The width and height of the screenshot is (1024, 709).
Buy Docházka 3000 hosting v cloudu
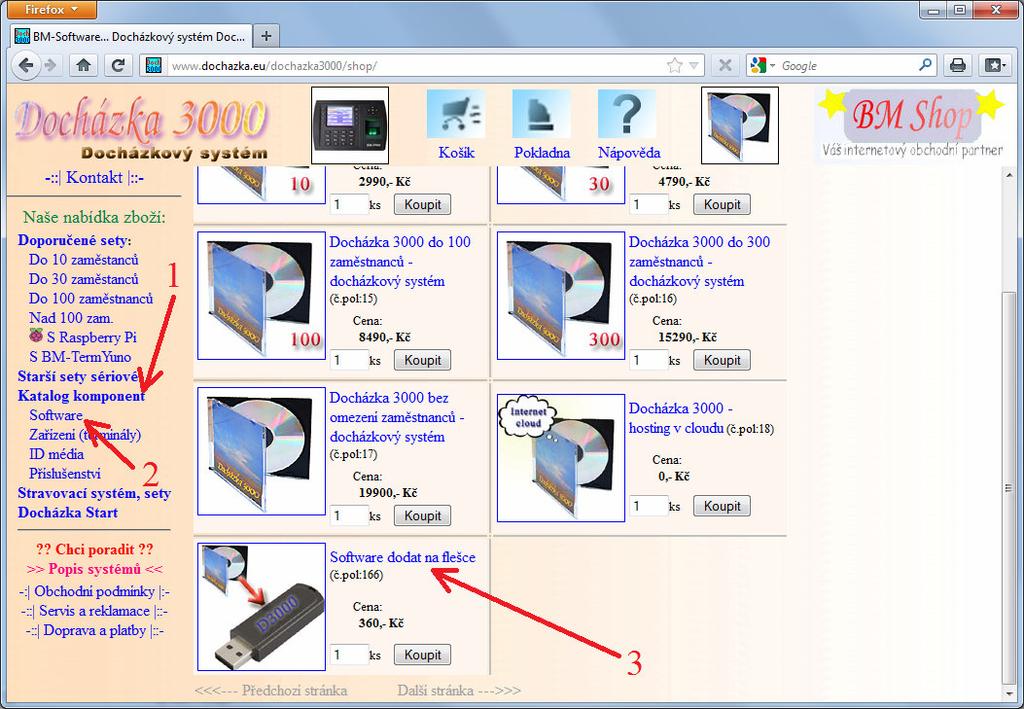[x=722, y=506]
